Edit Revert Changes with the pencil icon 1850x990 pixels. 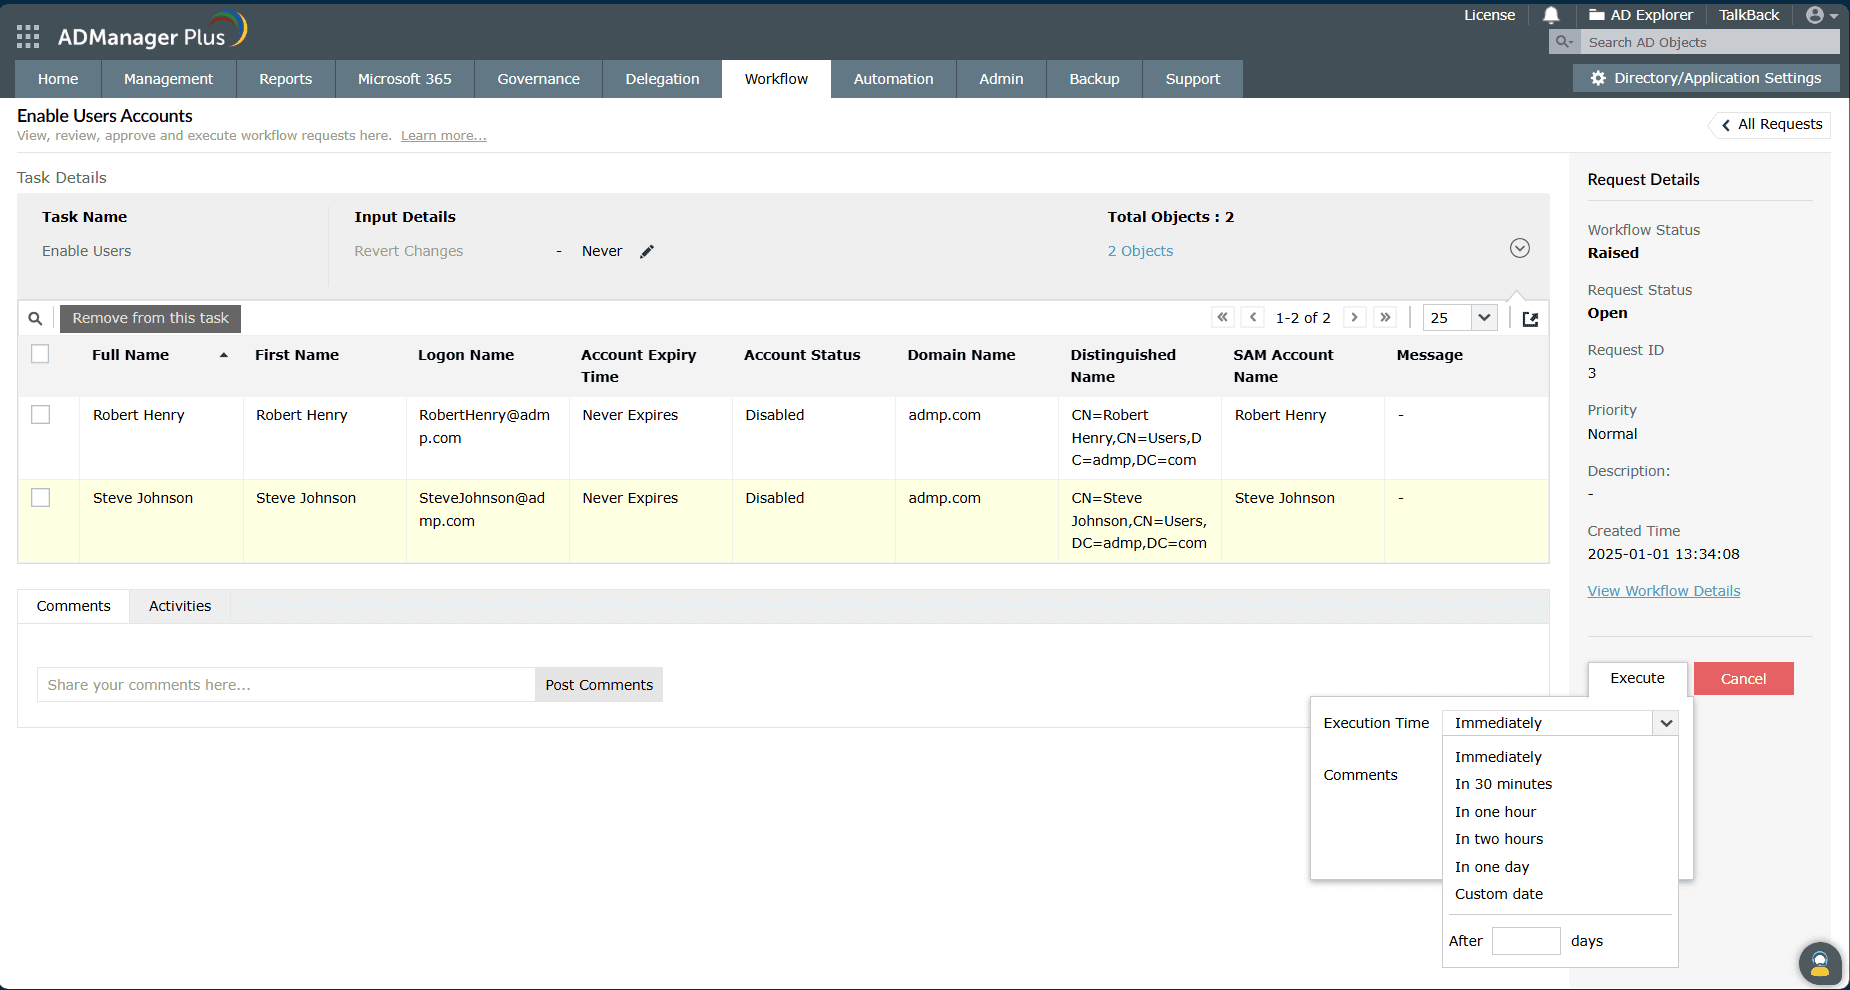click(647, 251)
